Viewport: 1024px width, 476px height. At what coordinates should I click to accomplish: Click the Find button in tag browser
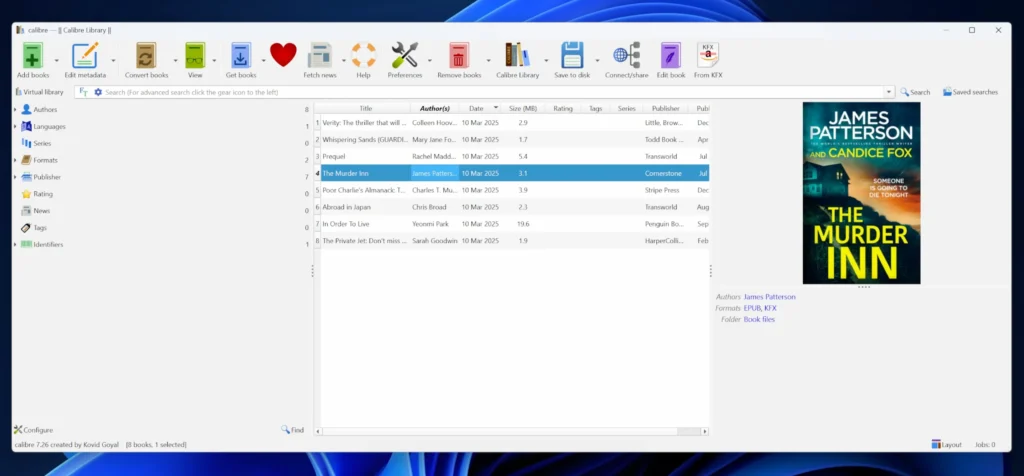[x=293, y=430]
